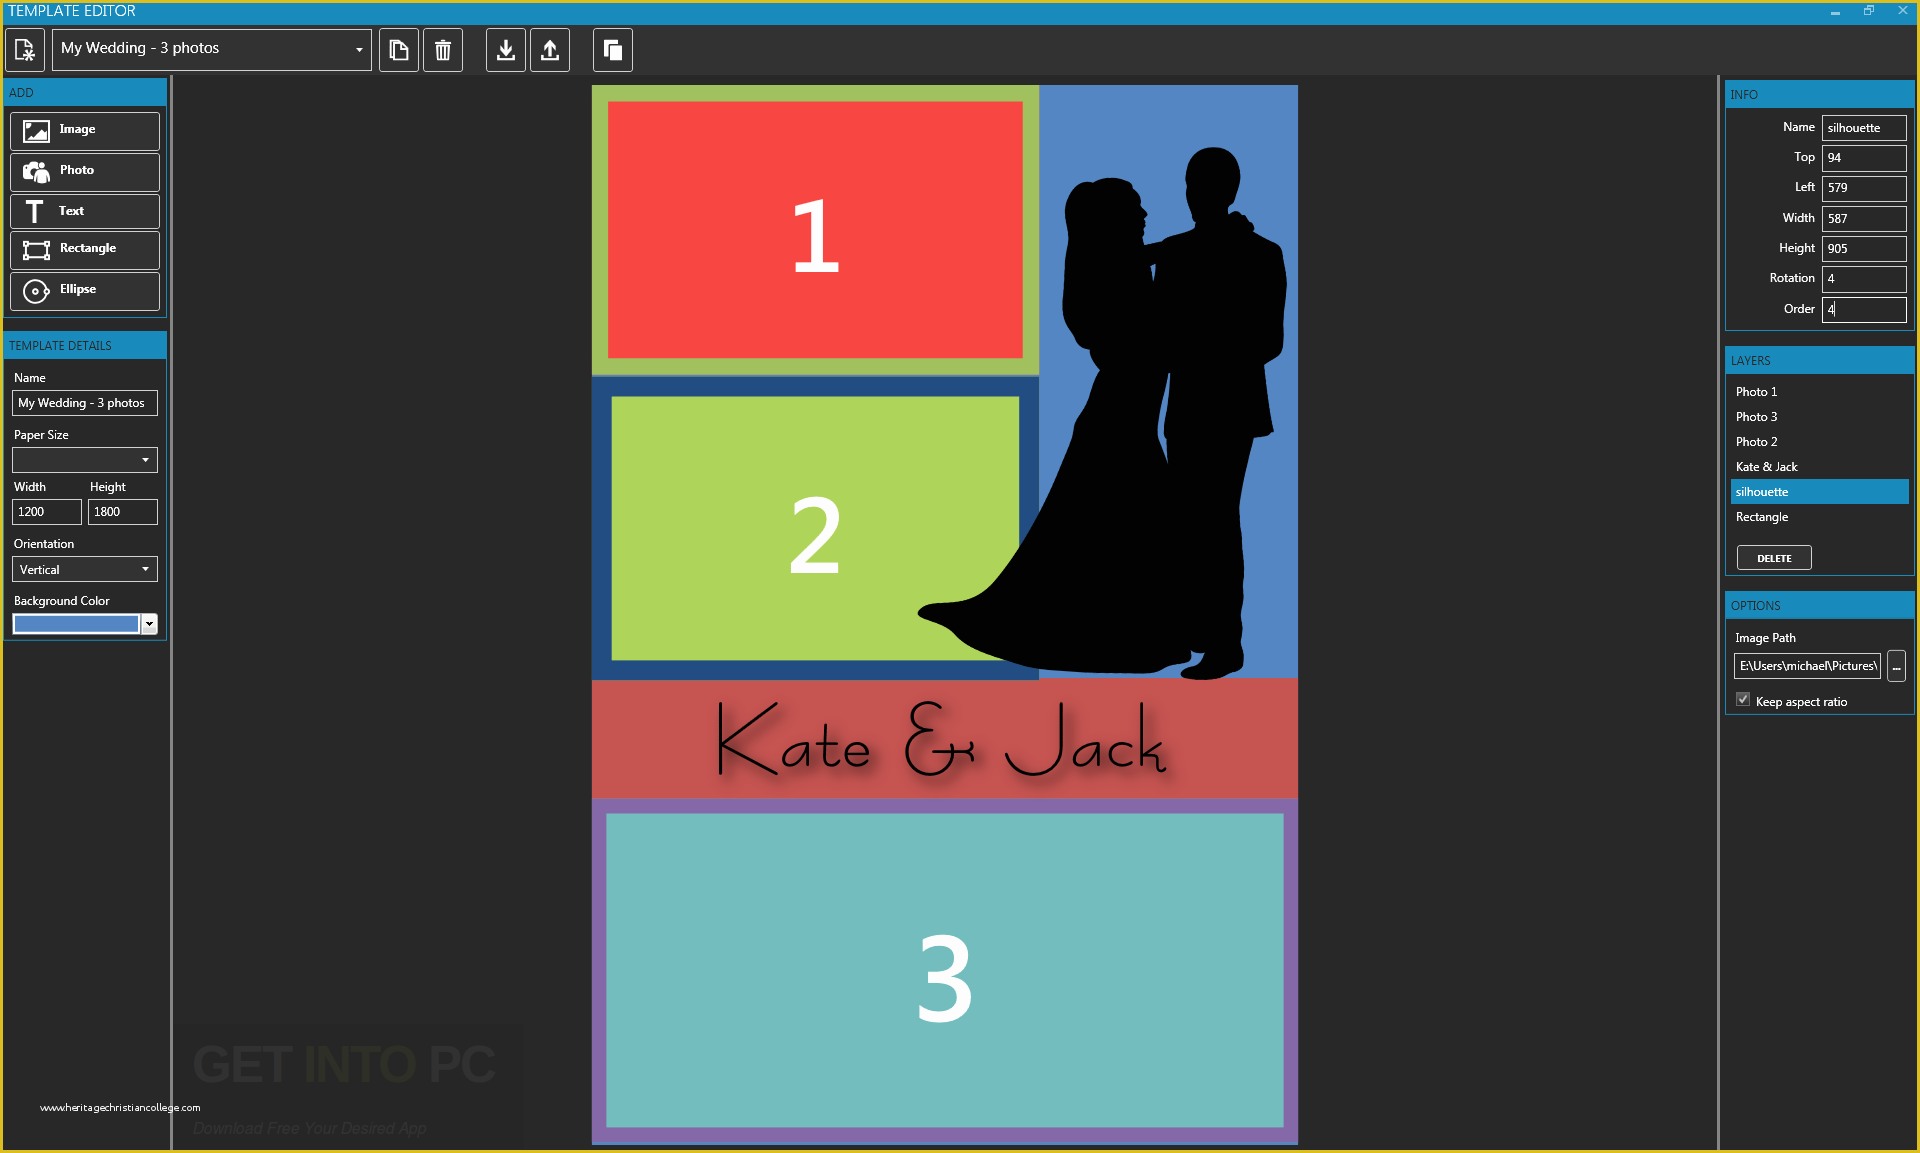1920x1153 pixels.
Task: Expand the Orientation dropdown
Action: (x=145, y=570)
